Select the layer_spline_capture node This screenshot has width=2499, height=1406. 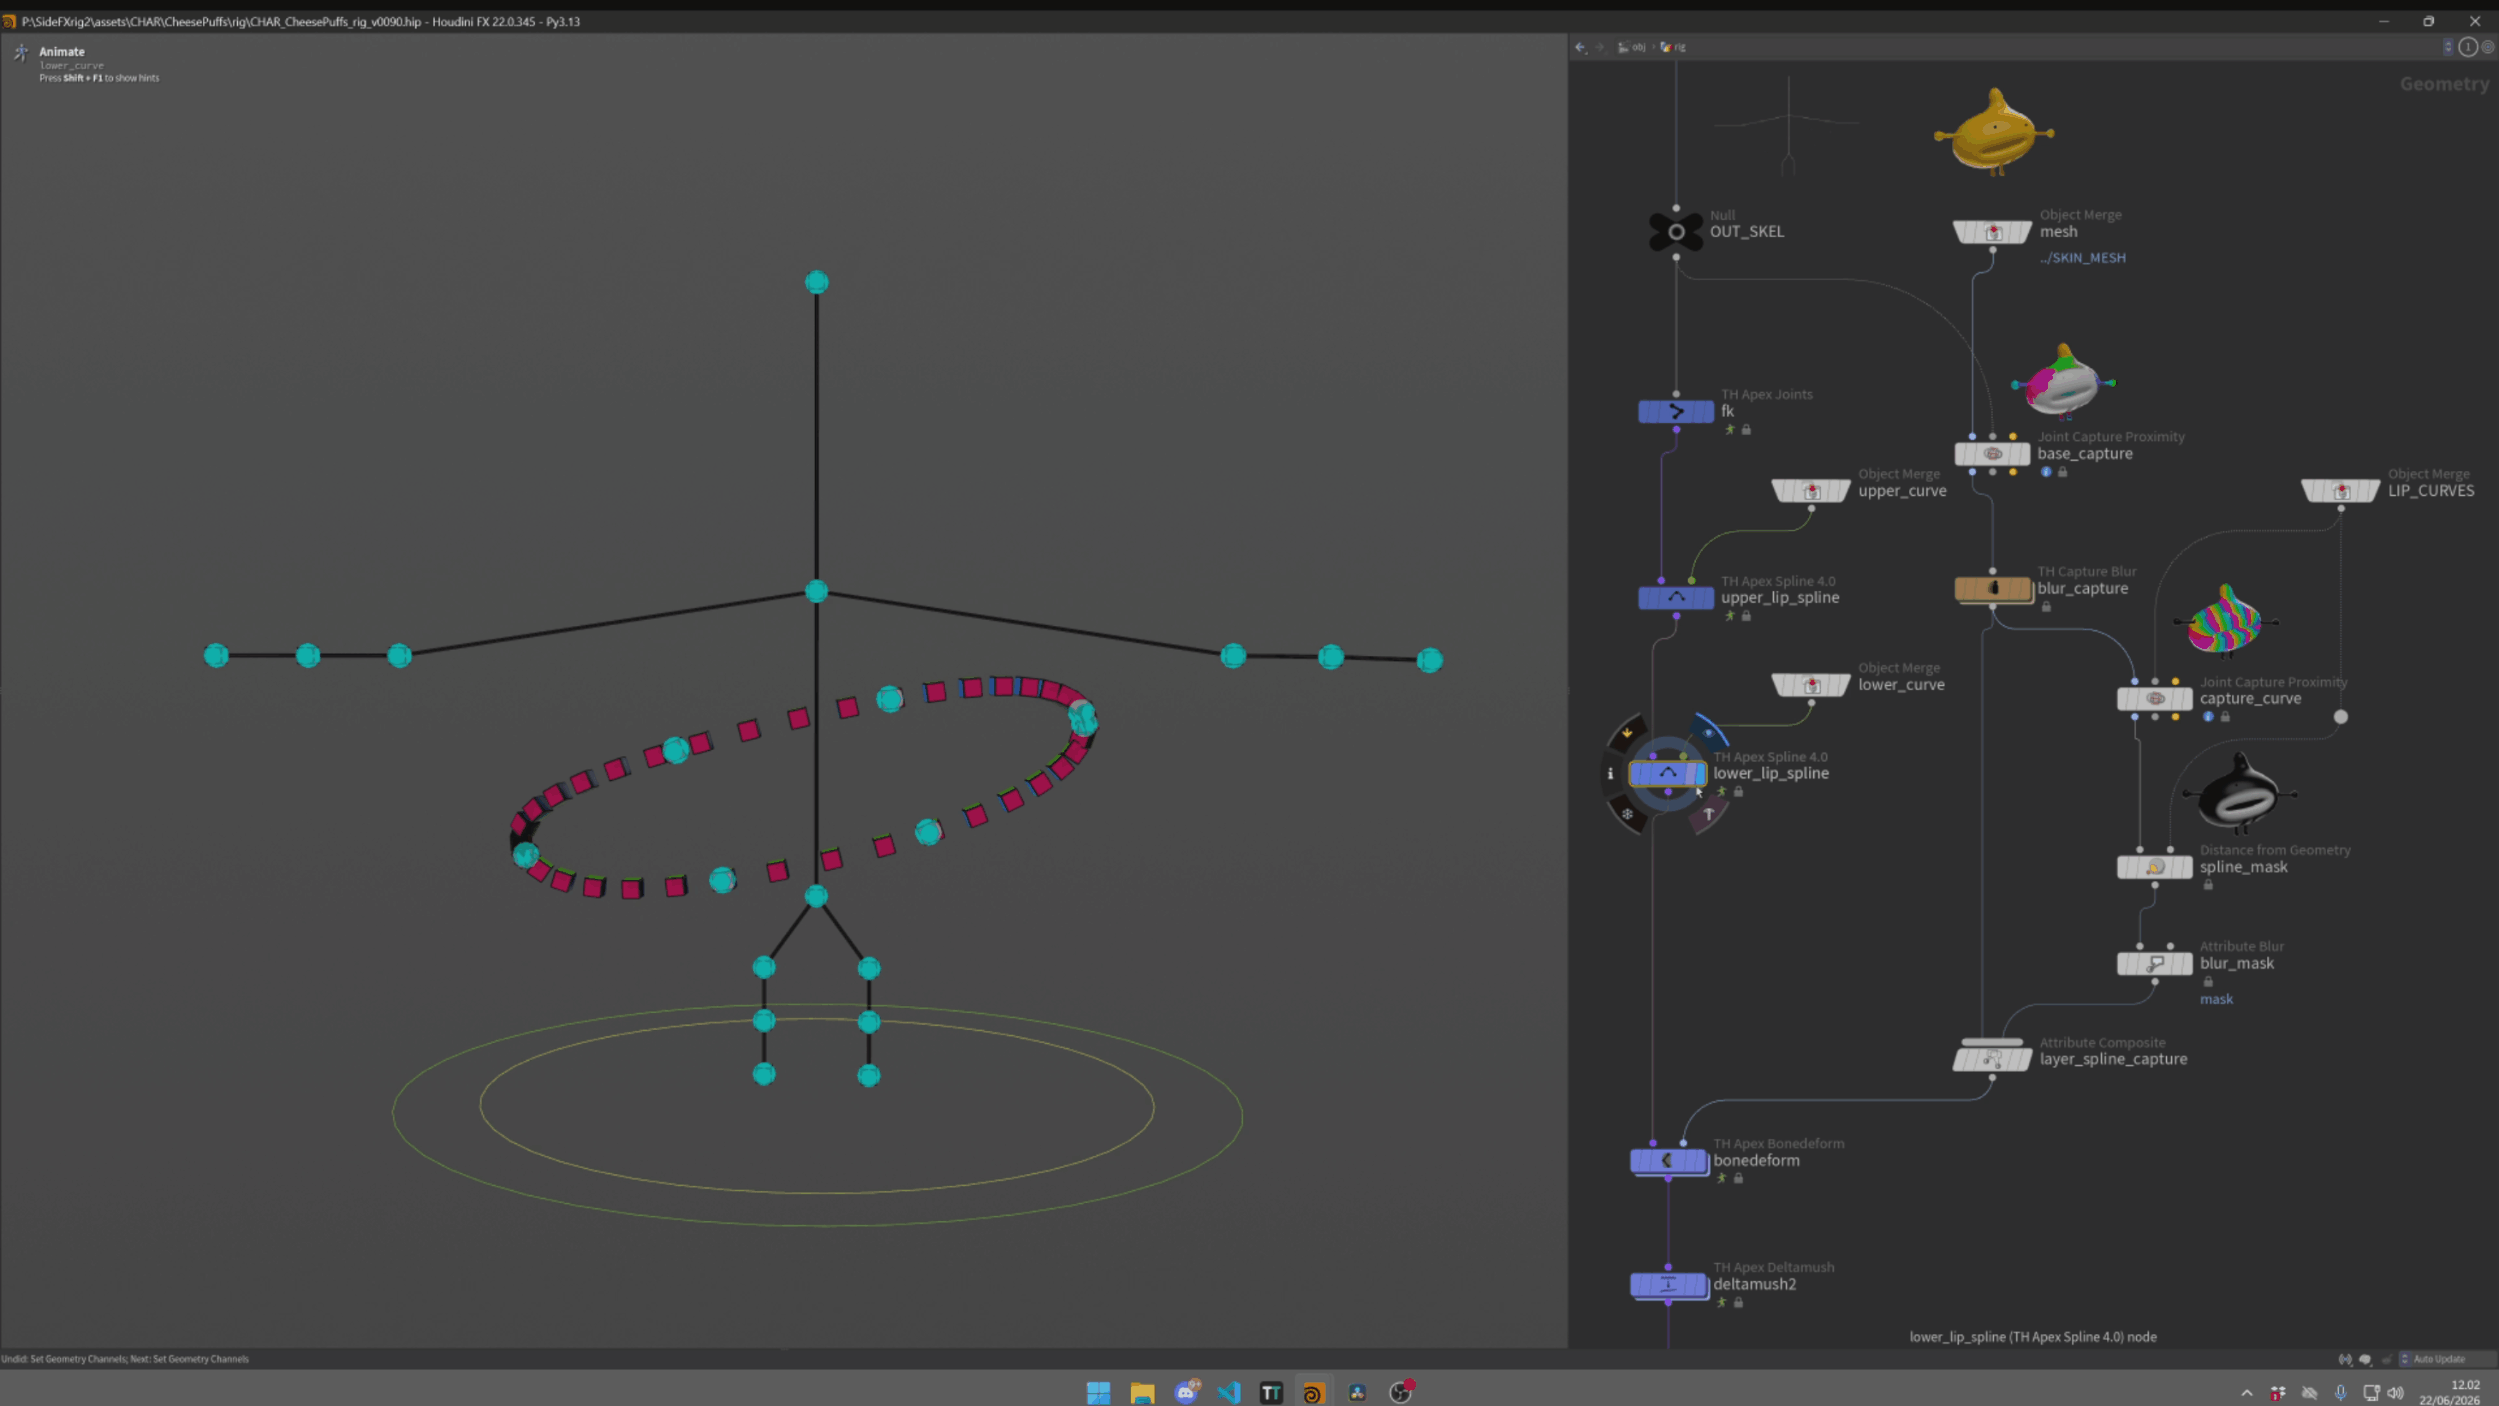1992,1059
